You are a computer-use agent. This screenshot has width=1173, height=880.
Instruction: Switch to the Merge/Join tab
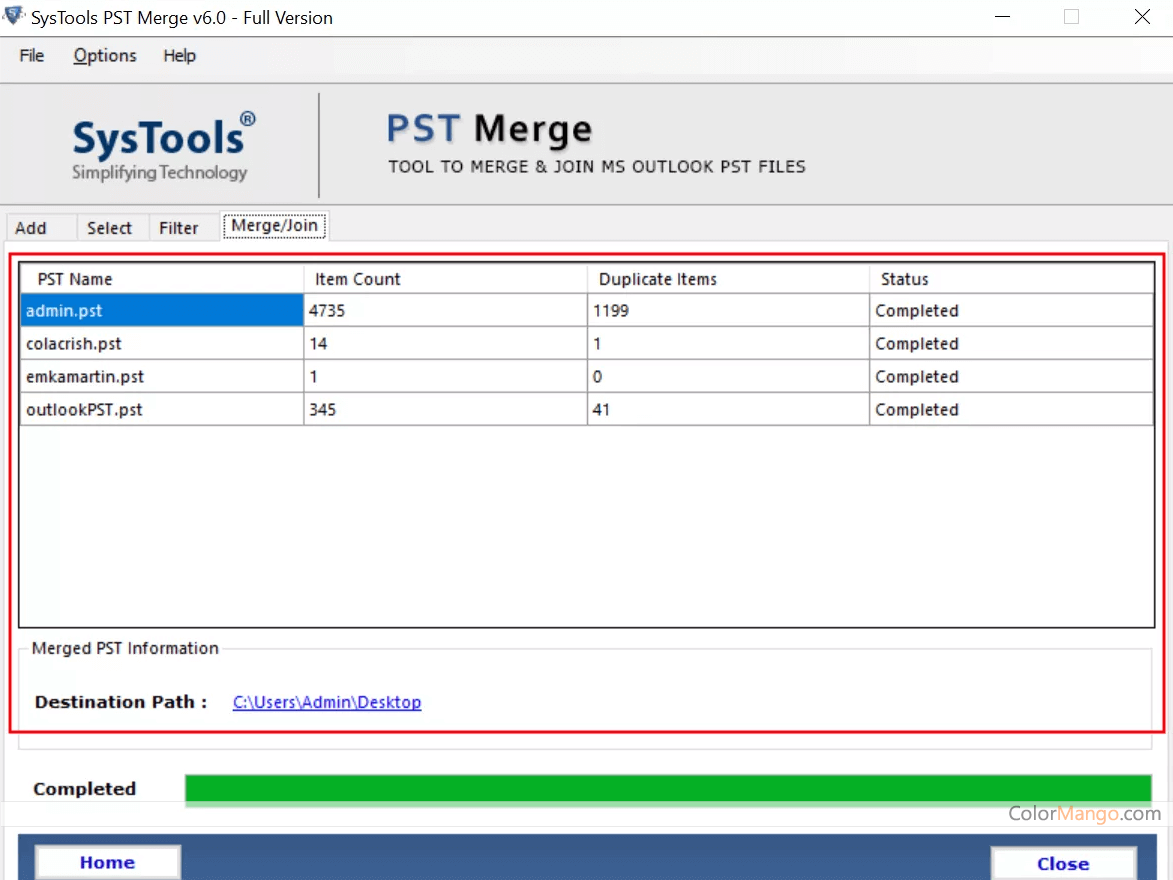click(273, 225)
